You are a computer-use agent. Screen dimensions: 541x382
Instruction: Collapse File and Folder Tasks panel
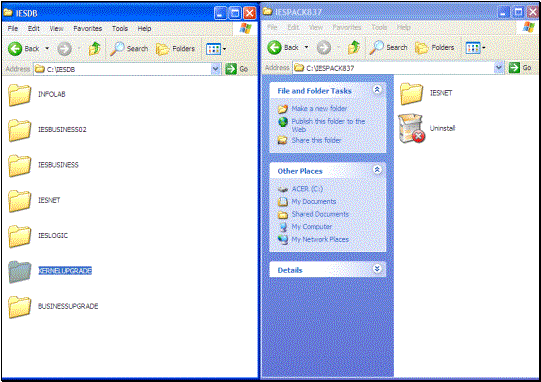377,90
